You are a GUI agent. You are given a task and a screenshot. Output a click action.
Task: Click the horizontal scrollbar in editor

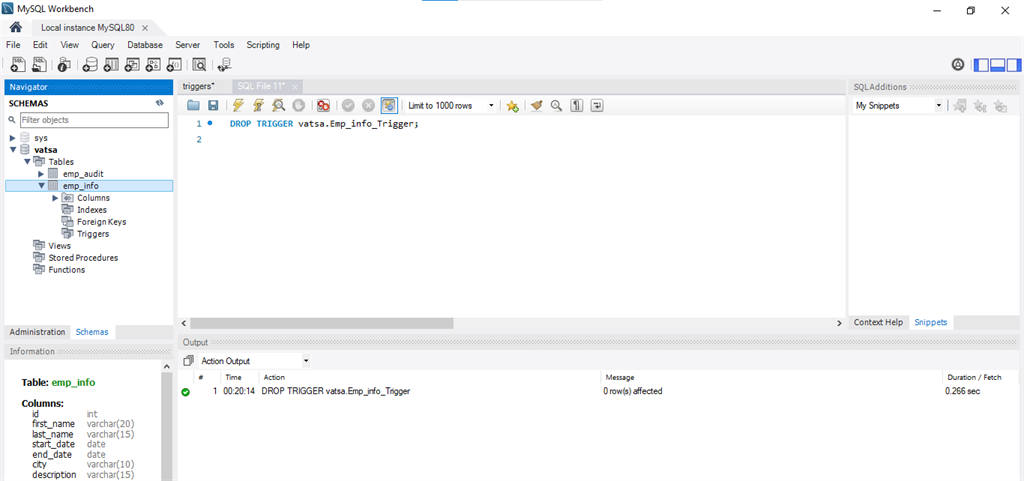click(322, 323)
